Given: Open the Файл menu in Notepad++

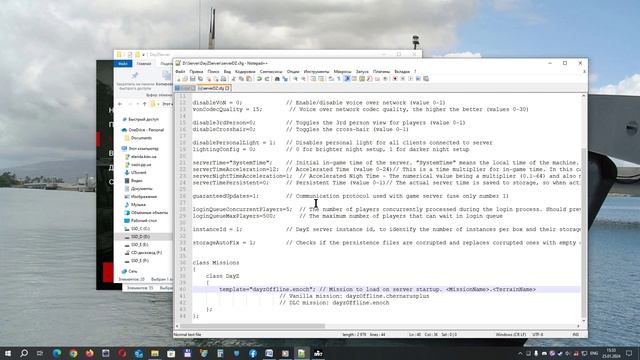Looking at the screenshot, I should pyautogui.click(x=180, y=71).
